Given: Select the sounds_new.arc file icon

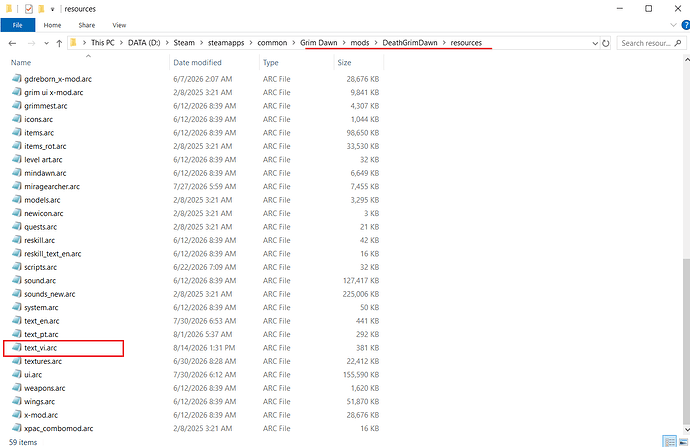Looking at the screenshot, I should [17, 293].
